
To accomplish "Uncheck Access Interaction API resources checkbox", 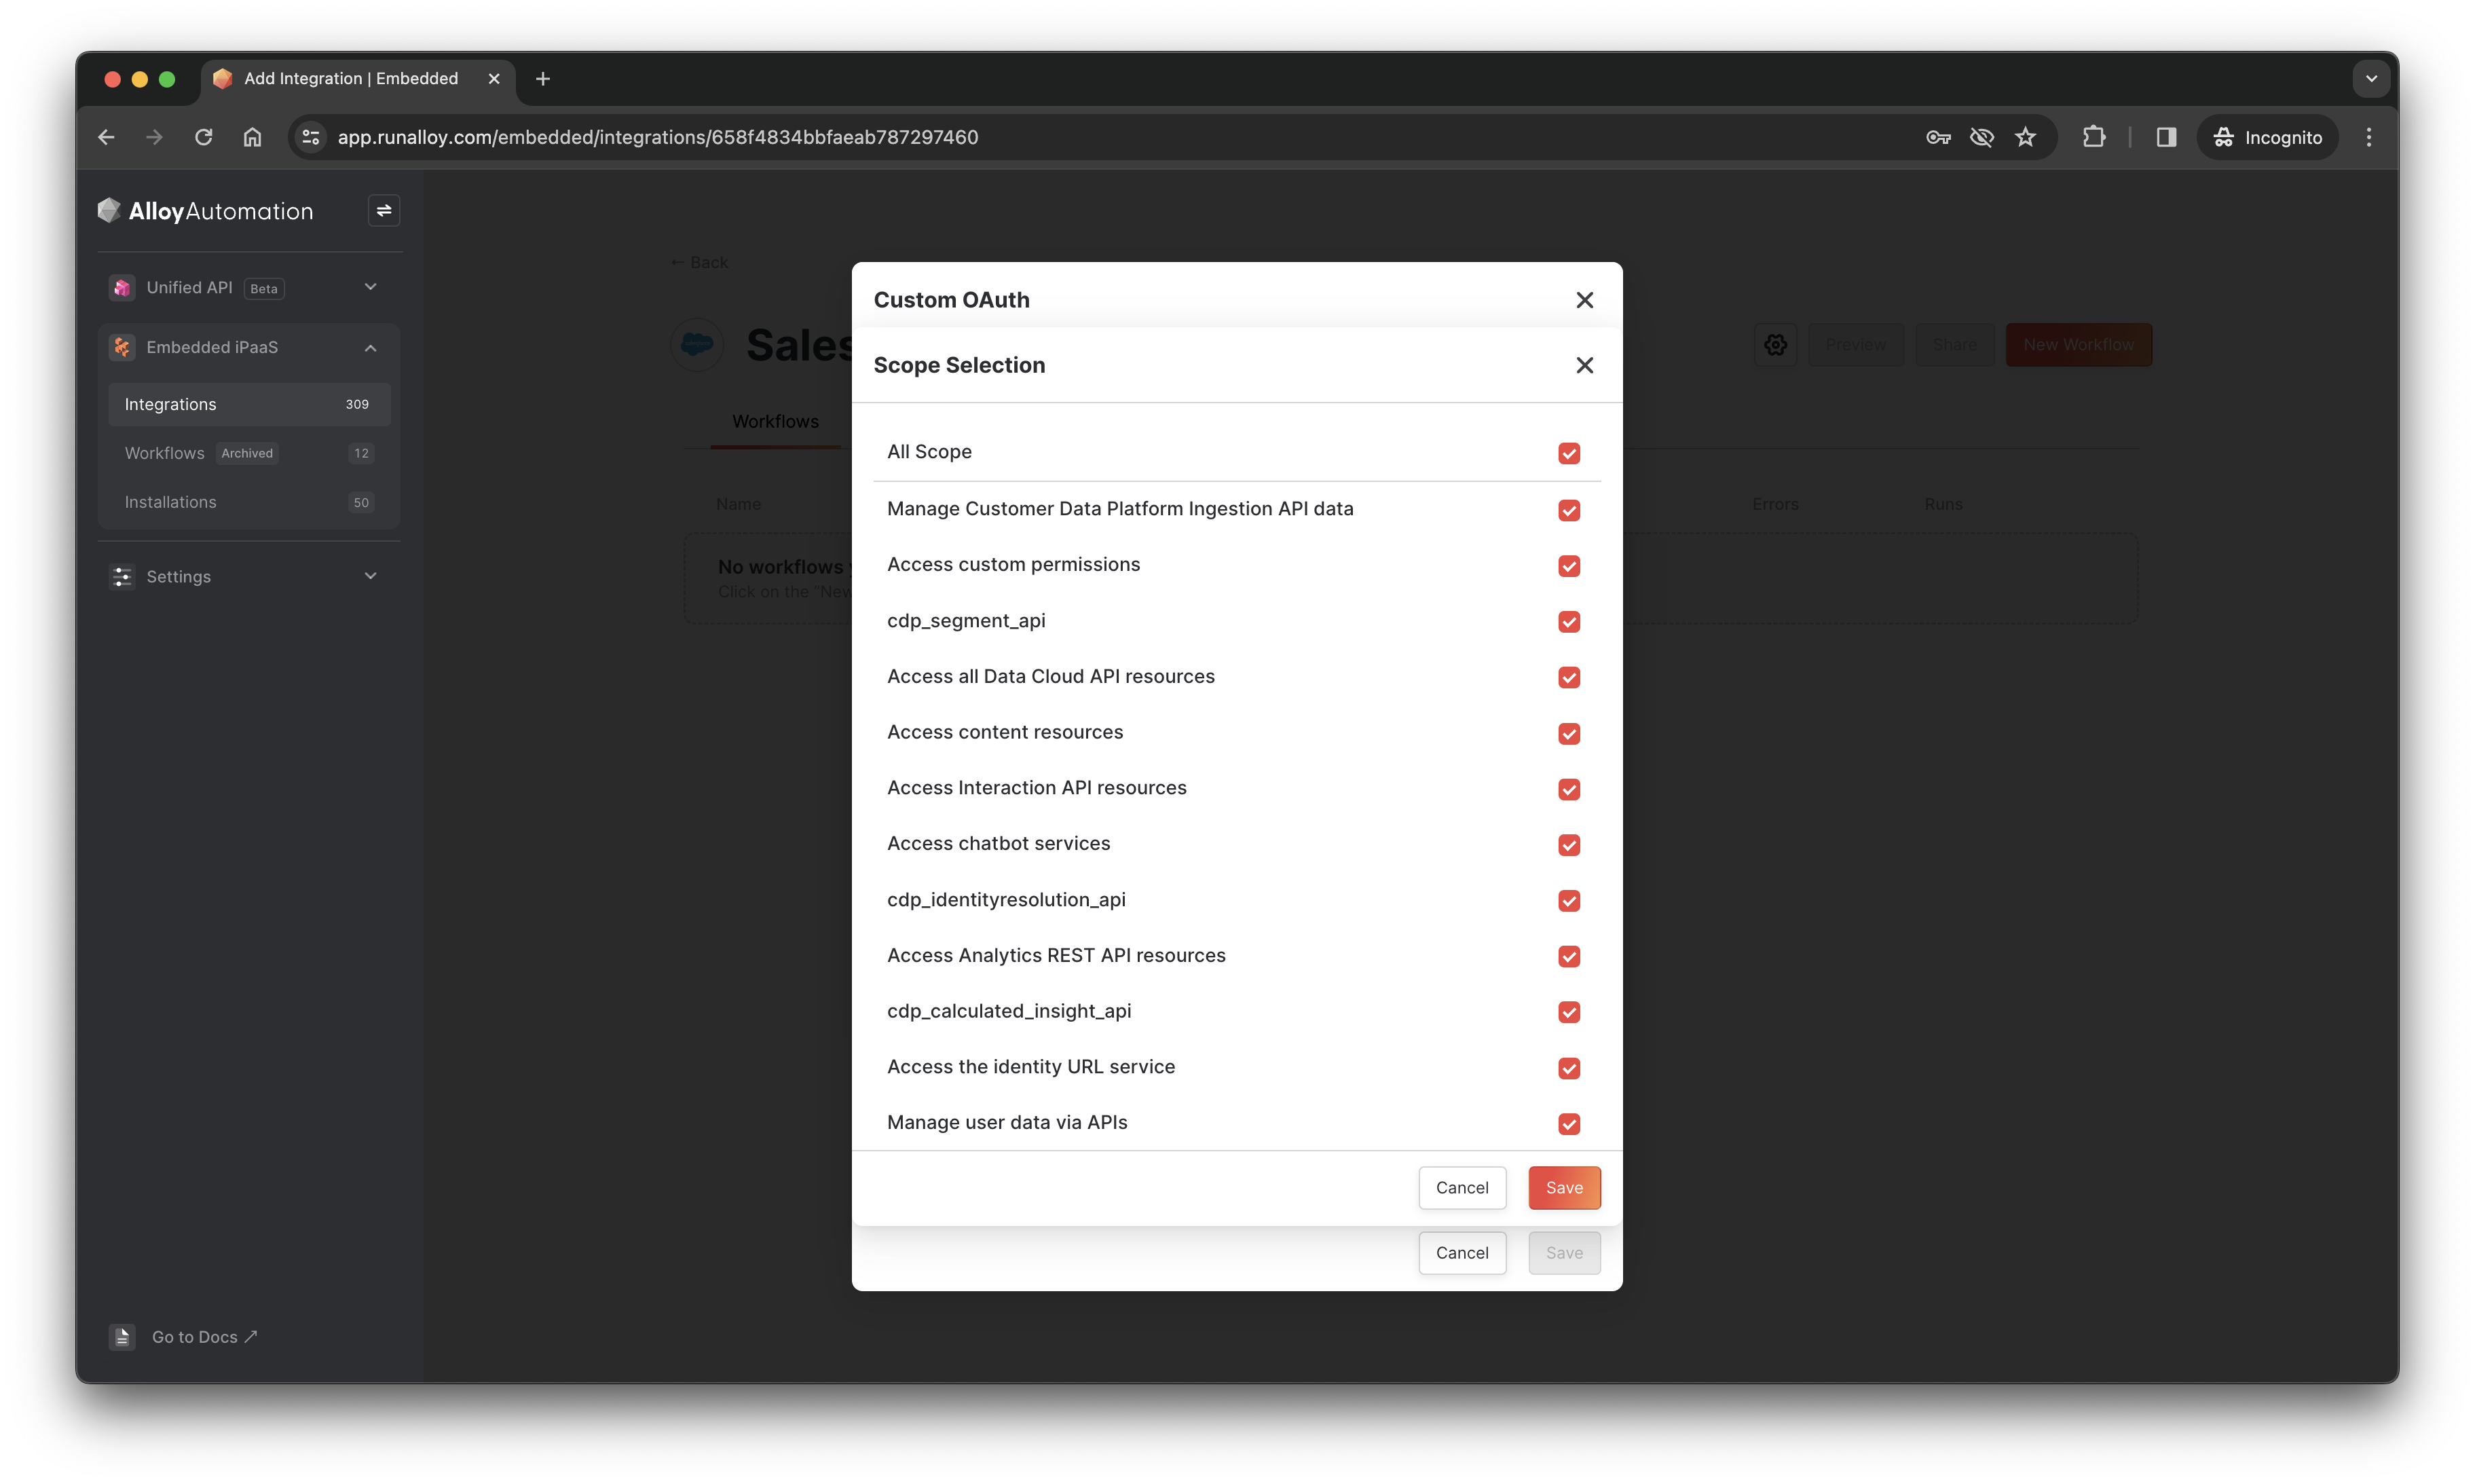I will pos(1569,789).
